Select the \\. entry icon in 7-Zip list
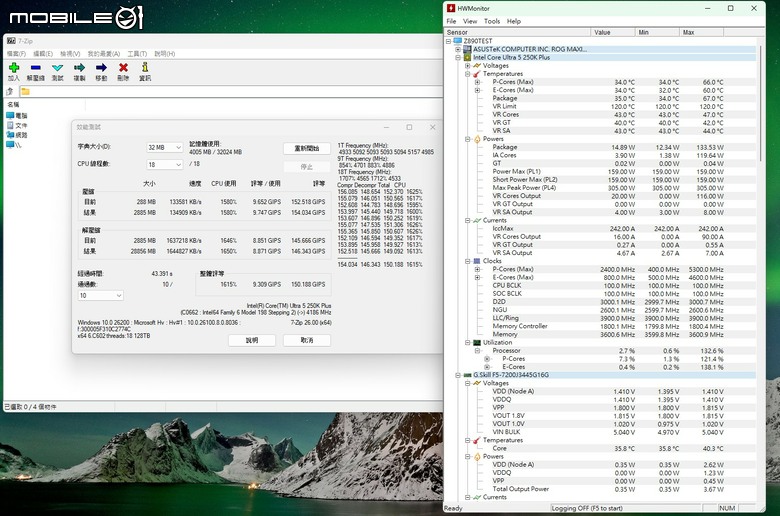This screenshot has height=516, width=780. [x=10, y=144]
